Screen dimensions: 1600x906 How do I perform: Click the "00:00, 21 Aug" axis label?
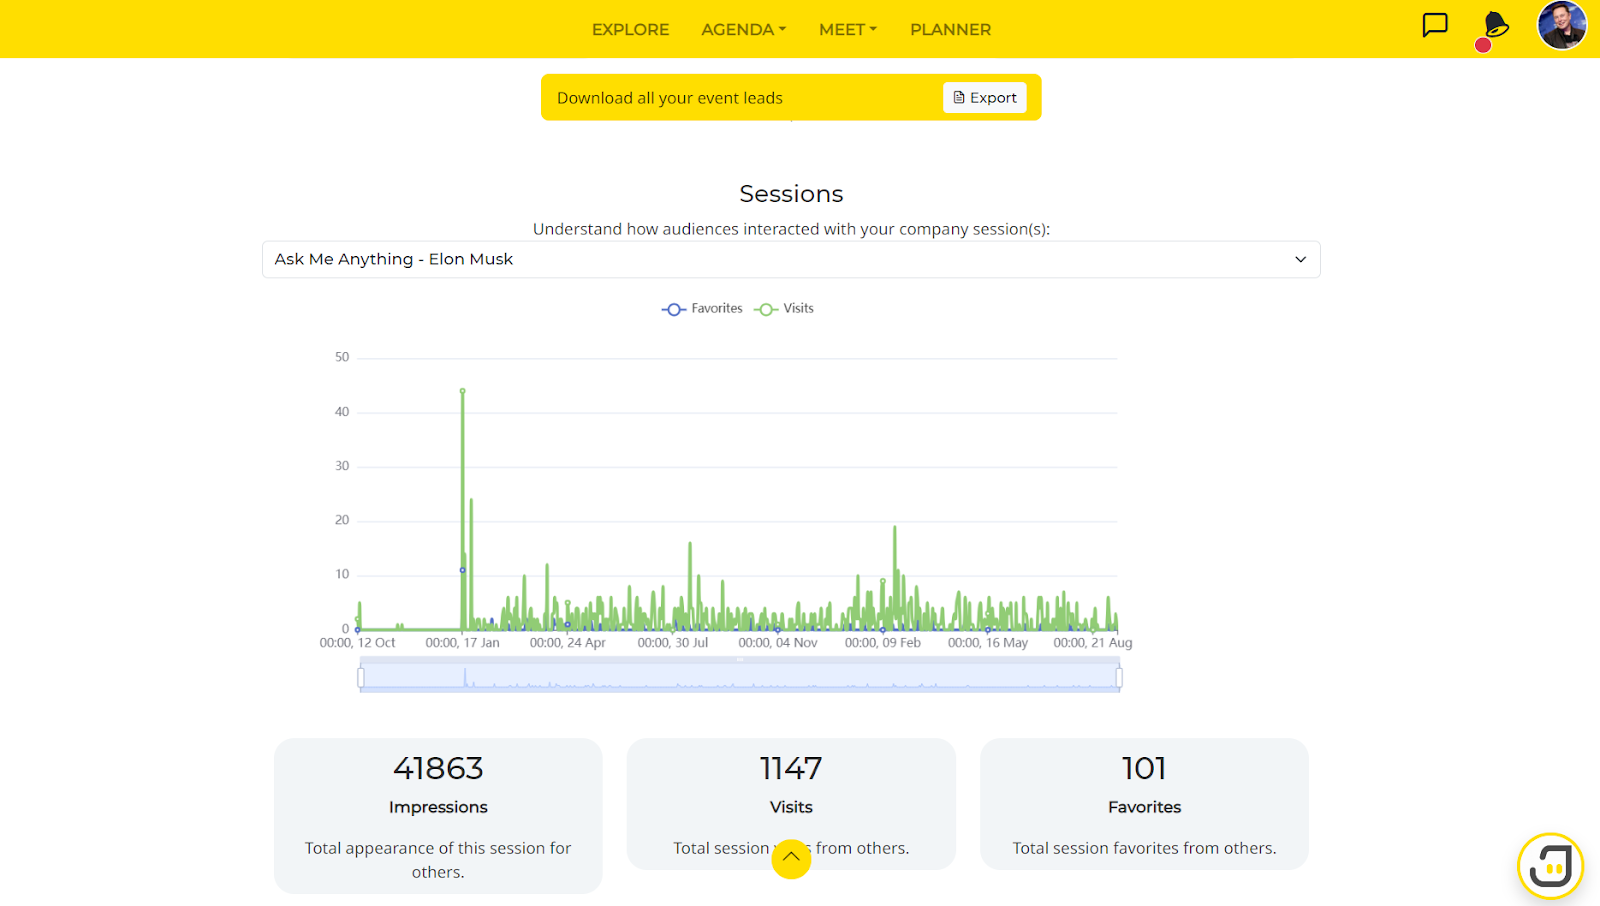[1093, 643]
